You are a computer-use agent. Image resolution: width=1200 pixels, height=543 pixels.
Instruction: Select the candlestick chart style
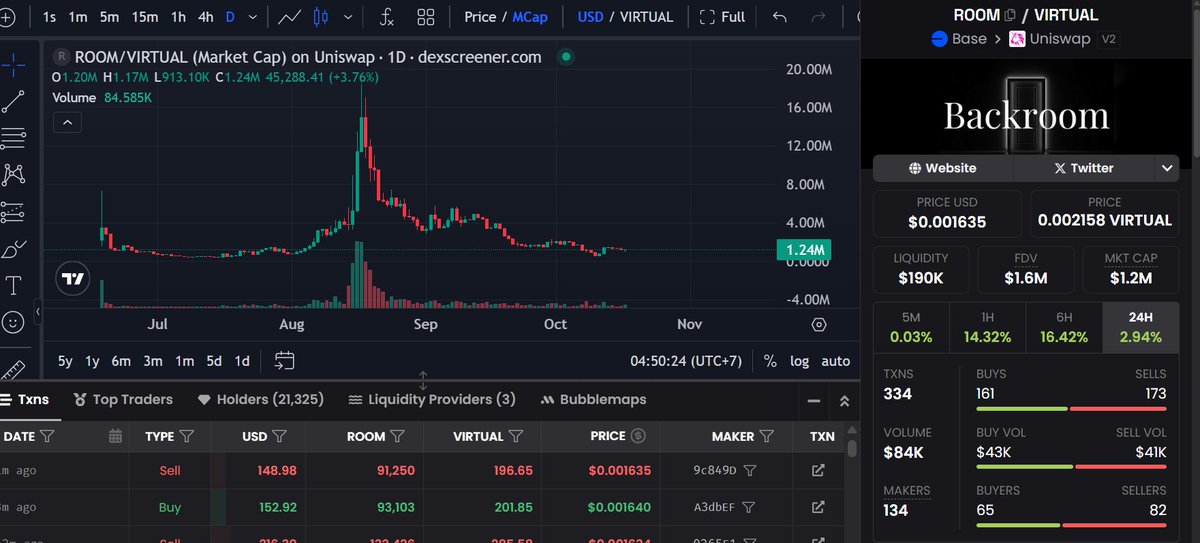321,17
